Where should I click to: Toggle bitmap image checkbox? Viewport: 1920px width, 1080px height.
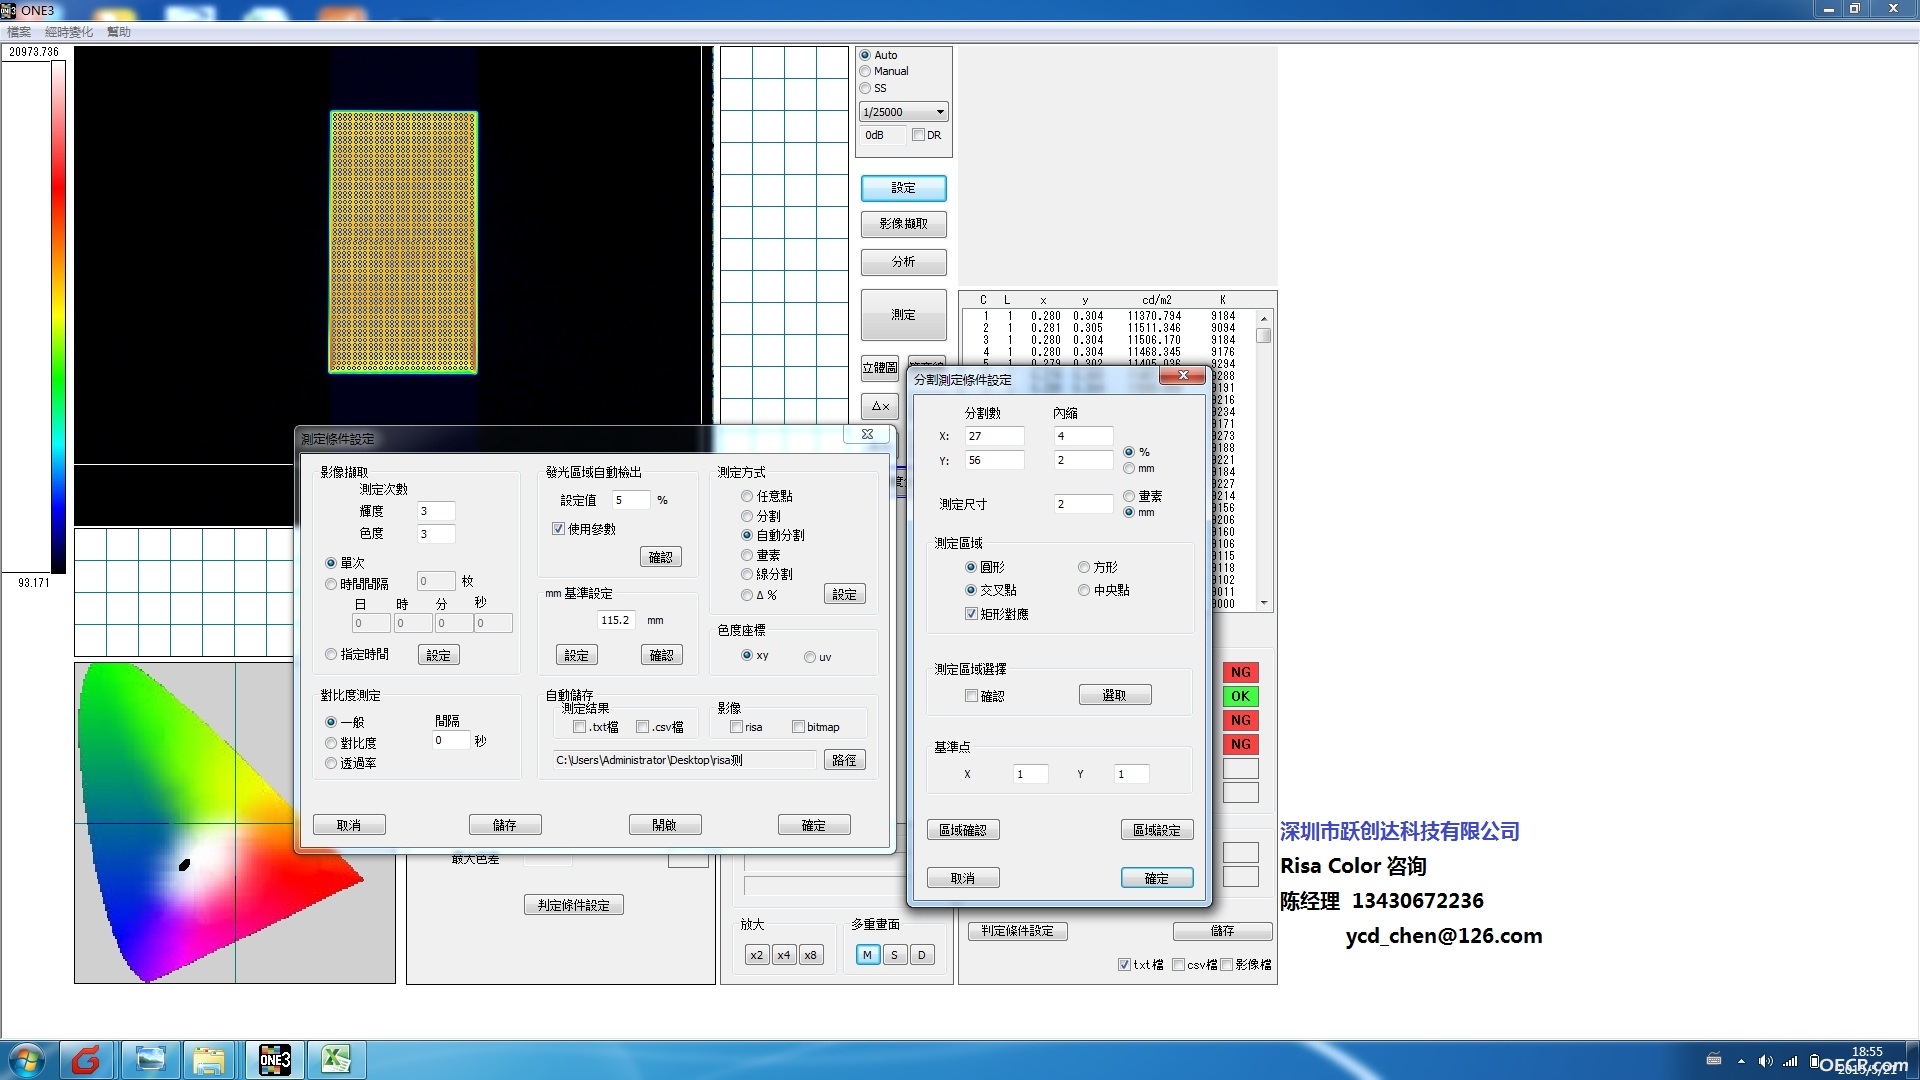click(798, 727)
